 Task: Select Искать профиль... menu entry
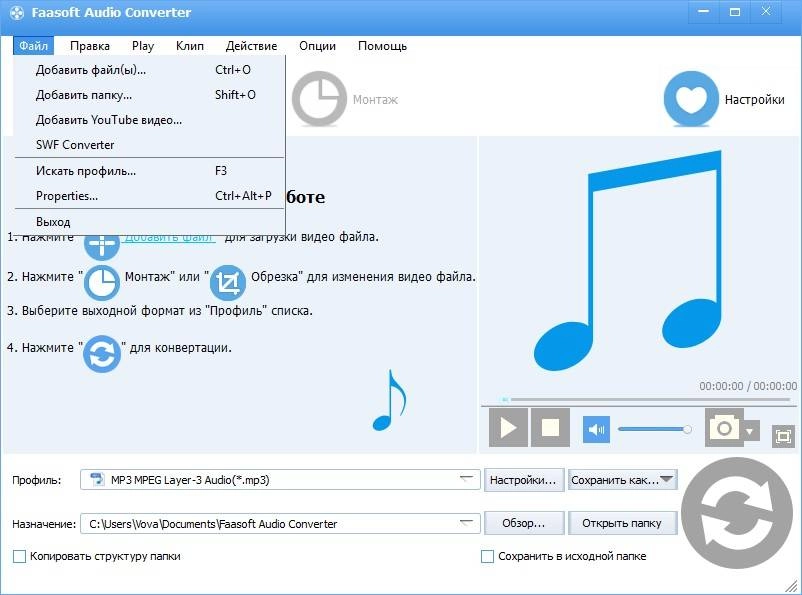click(x=149, y=171)
